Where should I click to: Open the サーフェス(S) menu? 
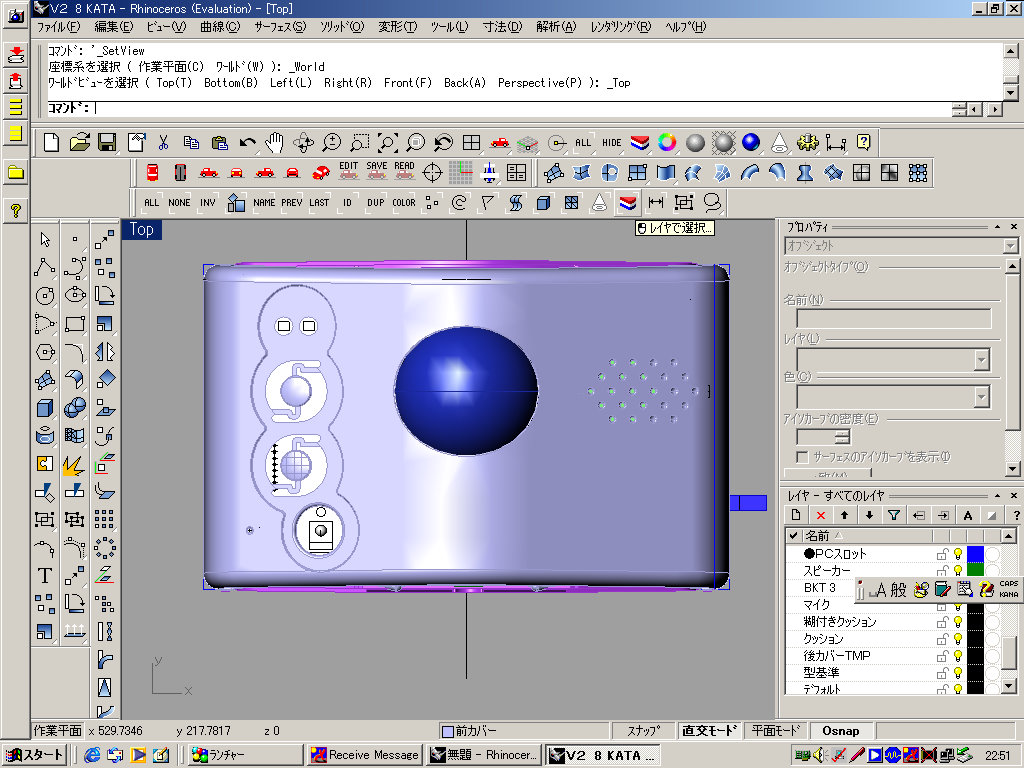pos(280,27)
